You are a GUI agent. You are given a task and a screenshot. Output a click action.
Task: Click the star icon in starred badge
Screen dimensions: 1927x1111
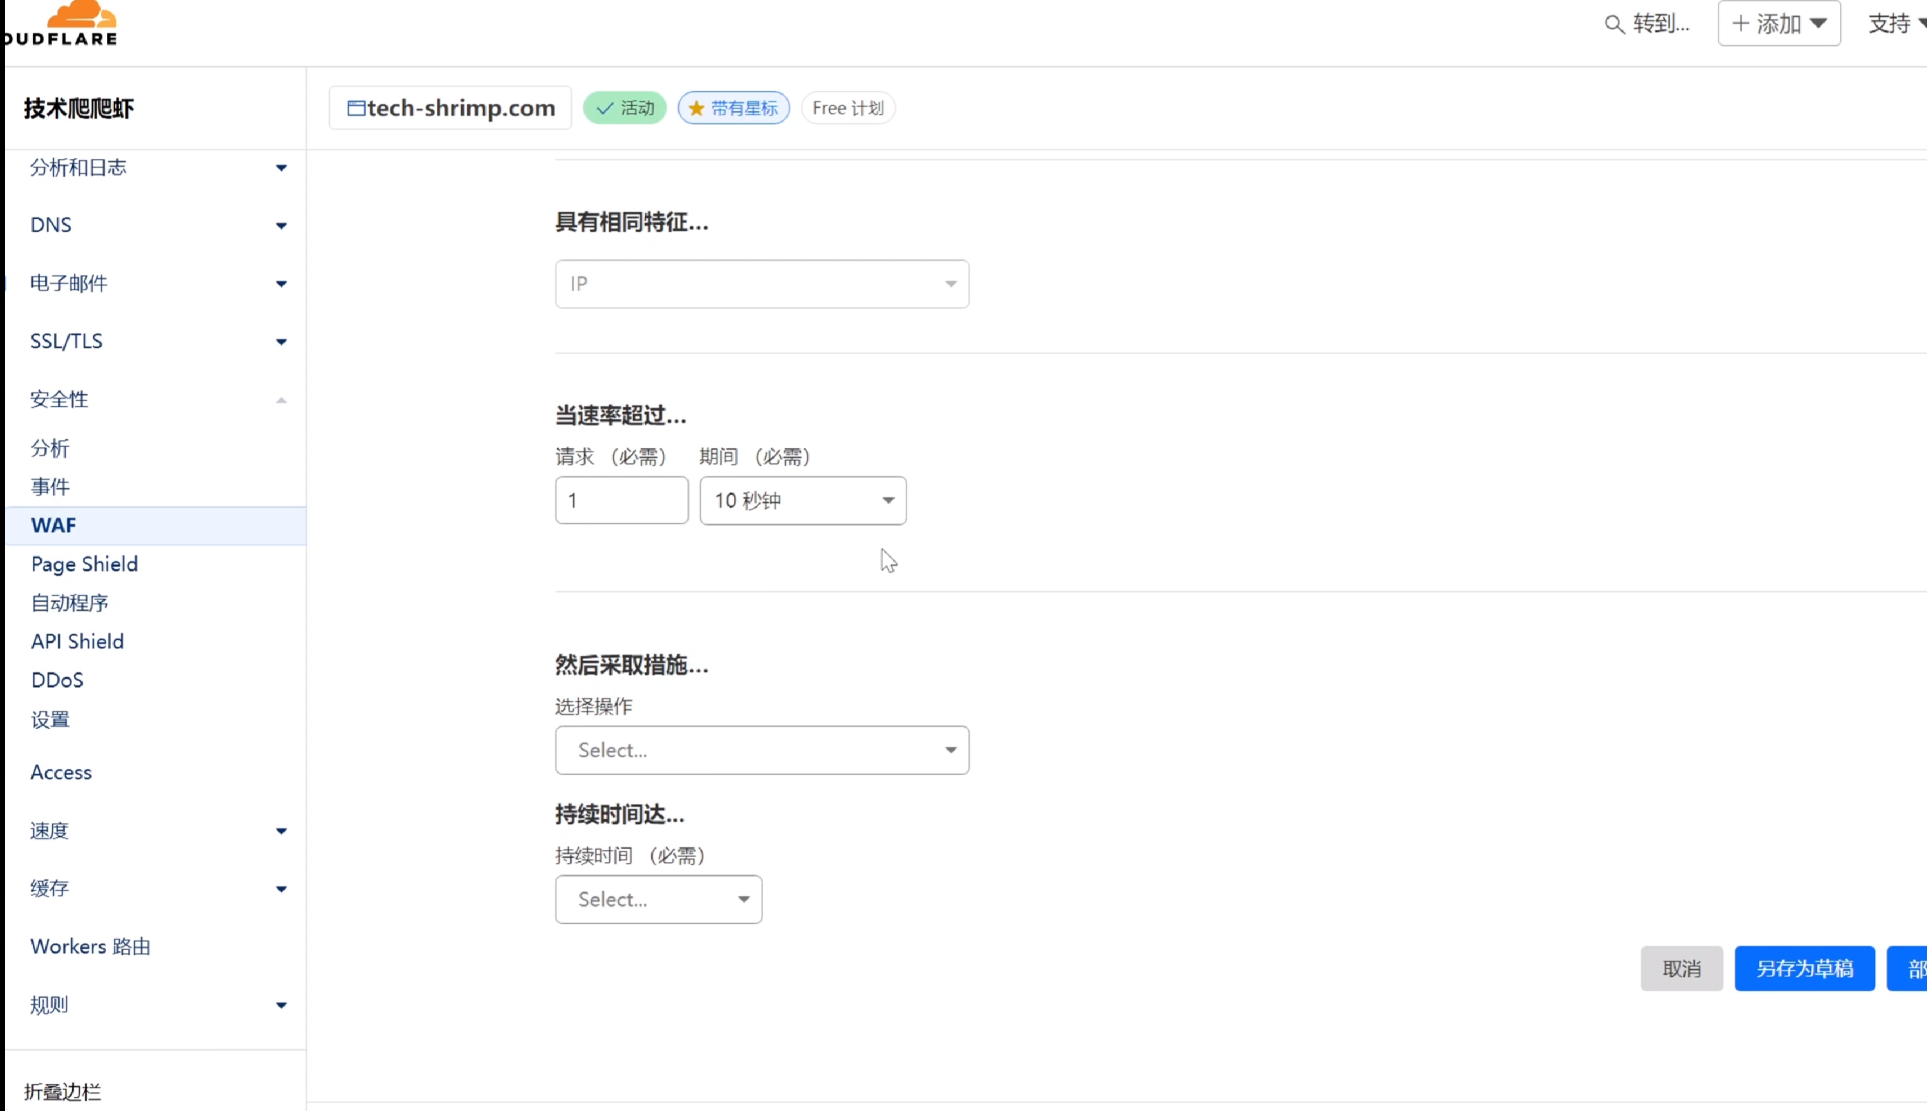[697, 108]
